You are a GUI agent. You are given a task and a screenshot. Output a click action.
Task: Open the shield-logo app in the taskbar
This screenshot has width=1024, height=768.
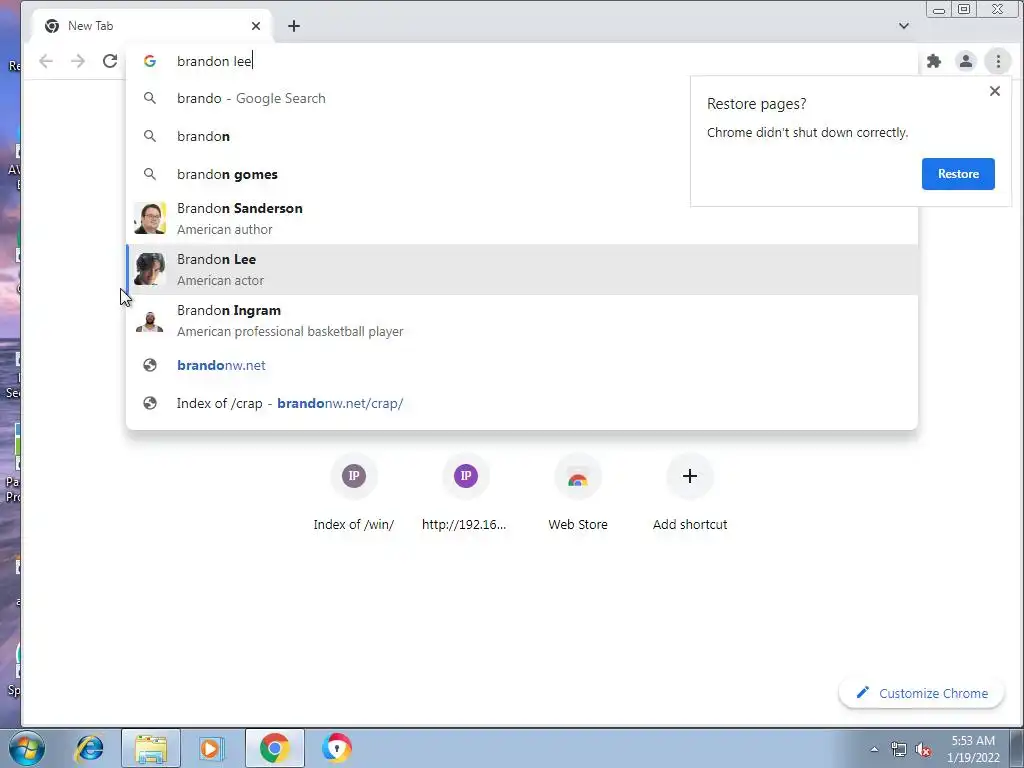[336, 748]
